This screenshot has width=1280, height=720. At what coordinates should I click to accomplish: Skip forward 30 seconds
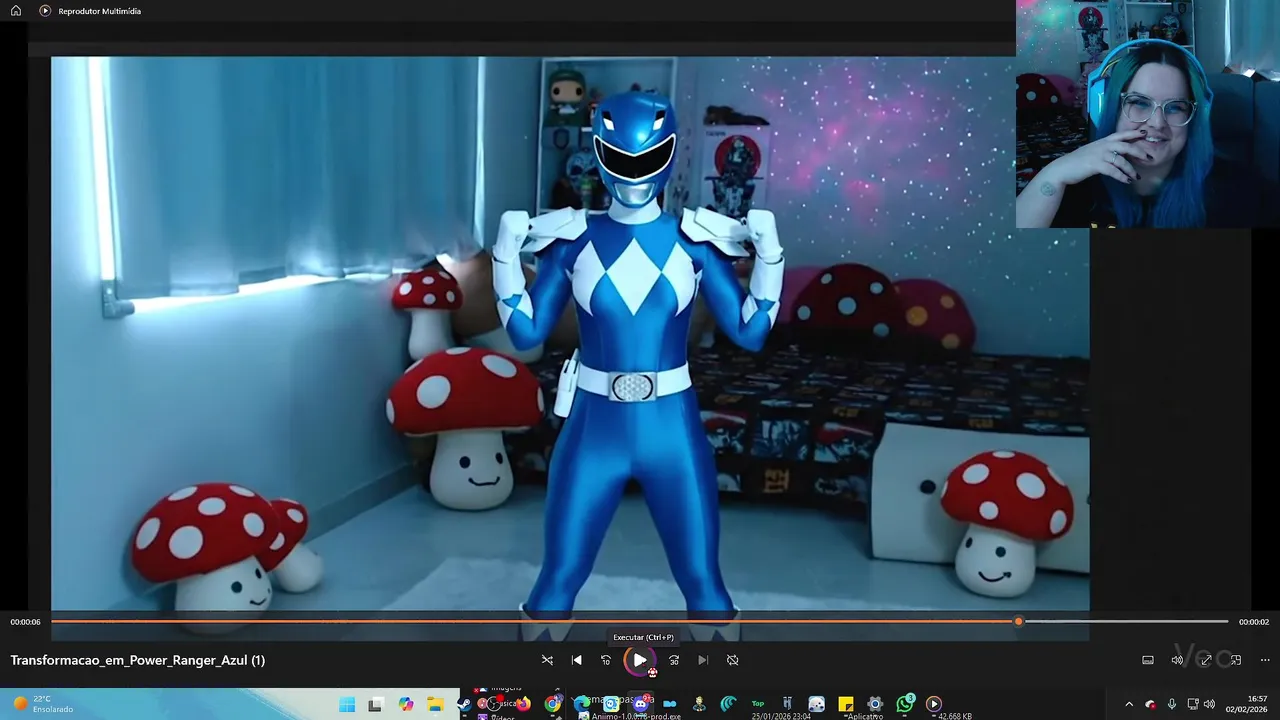674,660
